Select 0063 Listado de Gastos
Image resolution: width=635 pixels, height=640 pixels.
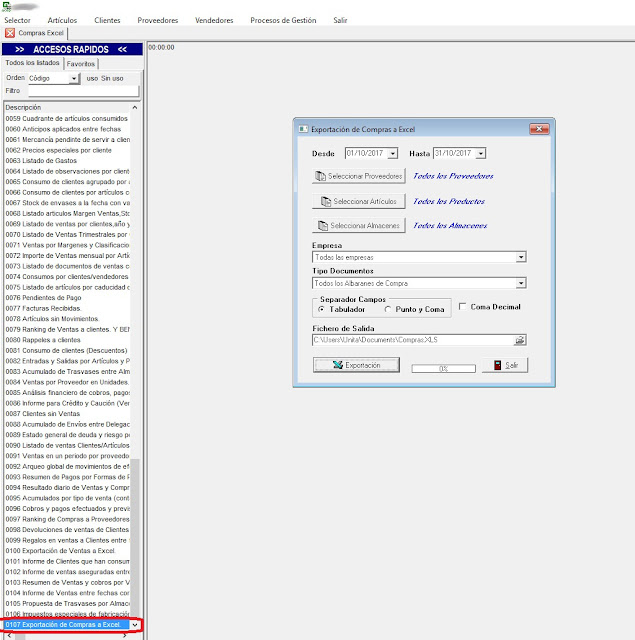[67, 161]
